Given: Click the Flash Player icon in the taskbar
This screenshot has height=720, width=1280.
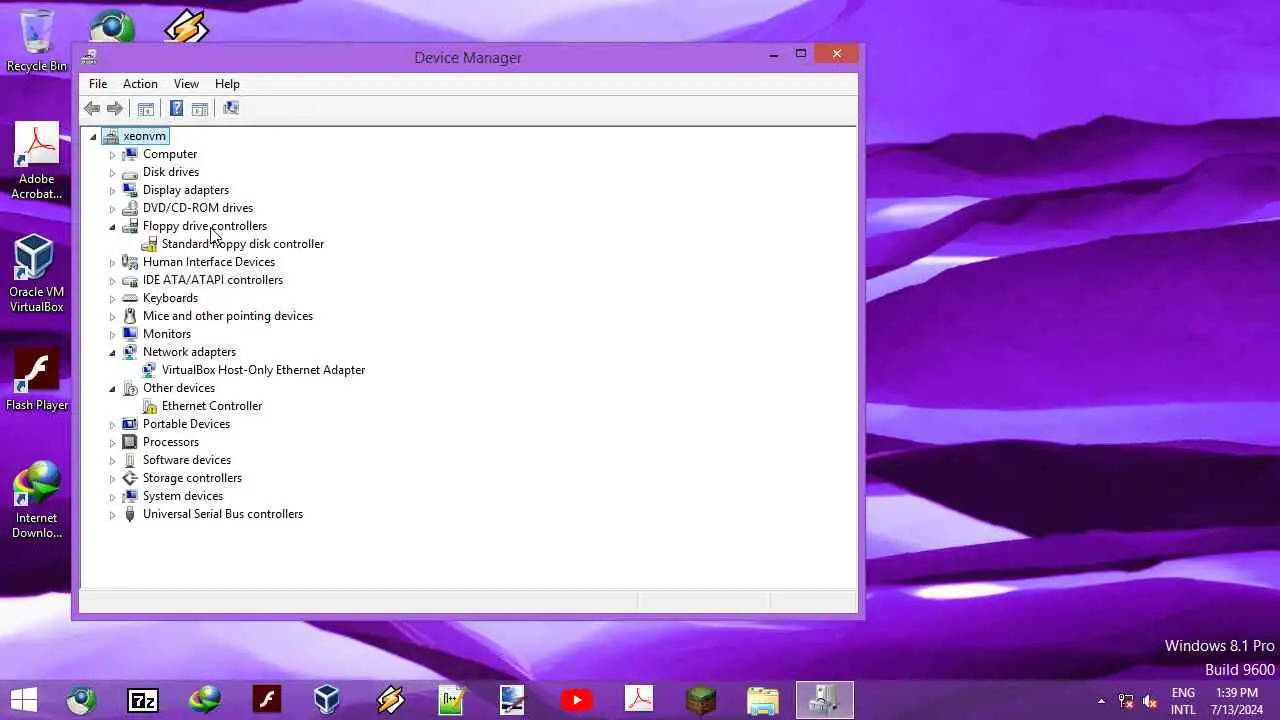Looking at the screenshot, I should tap(267, 700).
